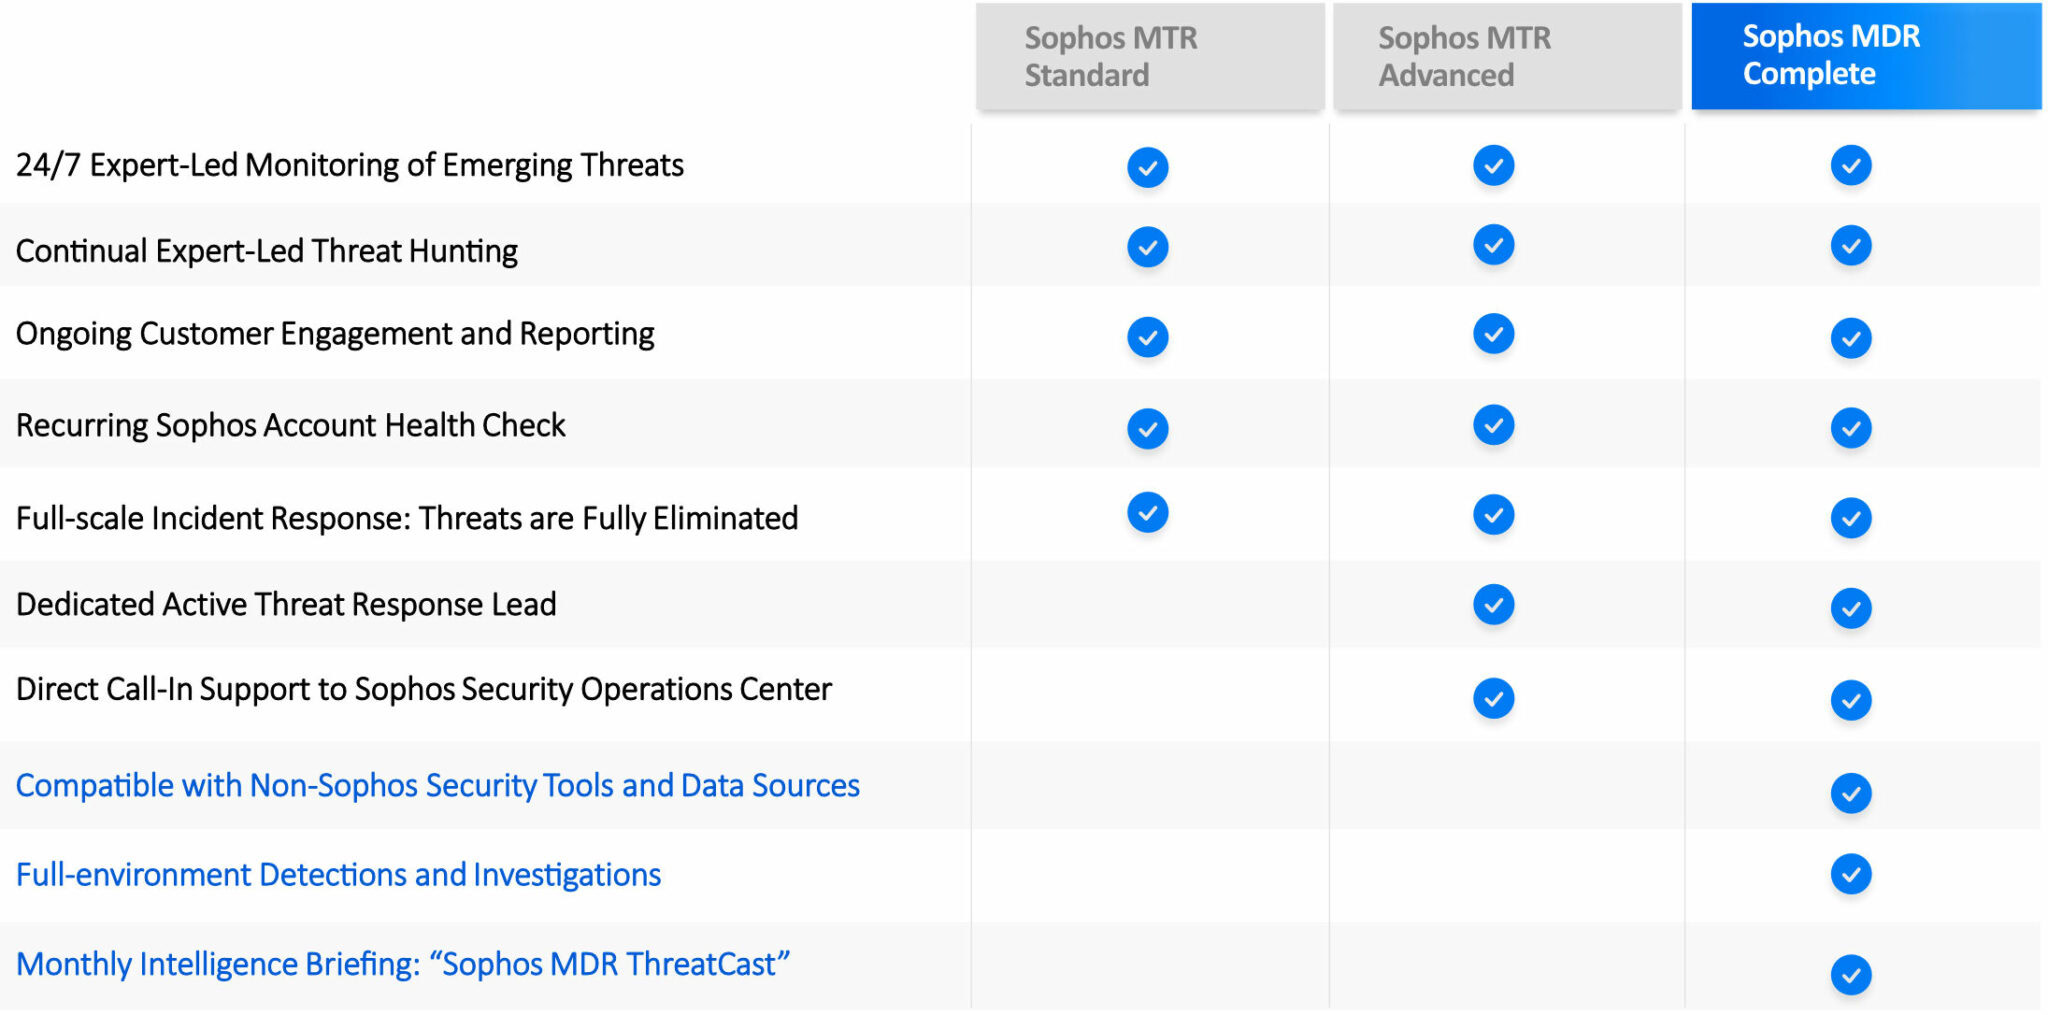2048x1015 pixels.
Task: Expand the Sophos MTR Standard column header
Action: click(1148, 55)
